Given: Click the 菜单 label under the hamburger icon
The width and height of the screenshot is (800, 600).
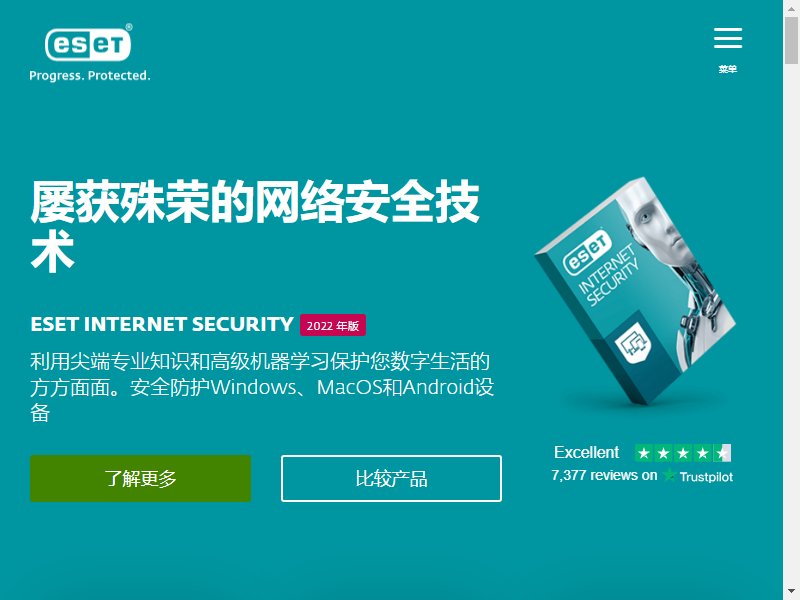Looking at the screenshot, I should pyautogui.click(x=728, y=69).
